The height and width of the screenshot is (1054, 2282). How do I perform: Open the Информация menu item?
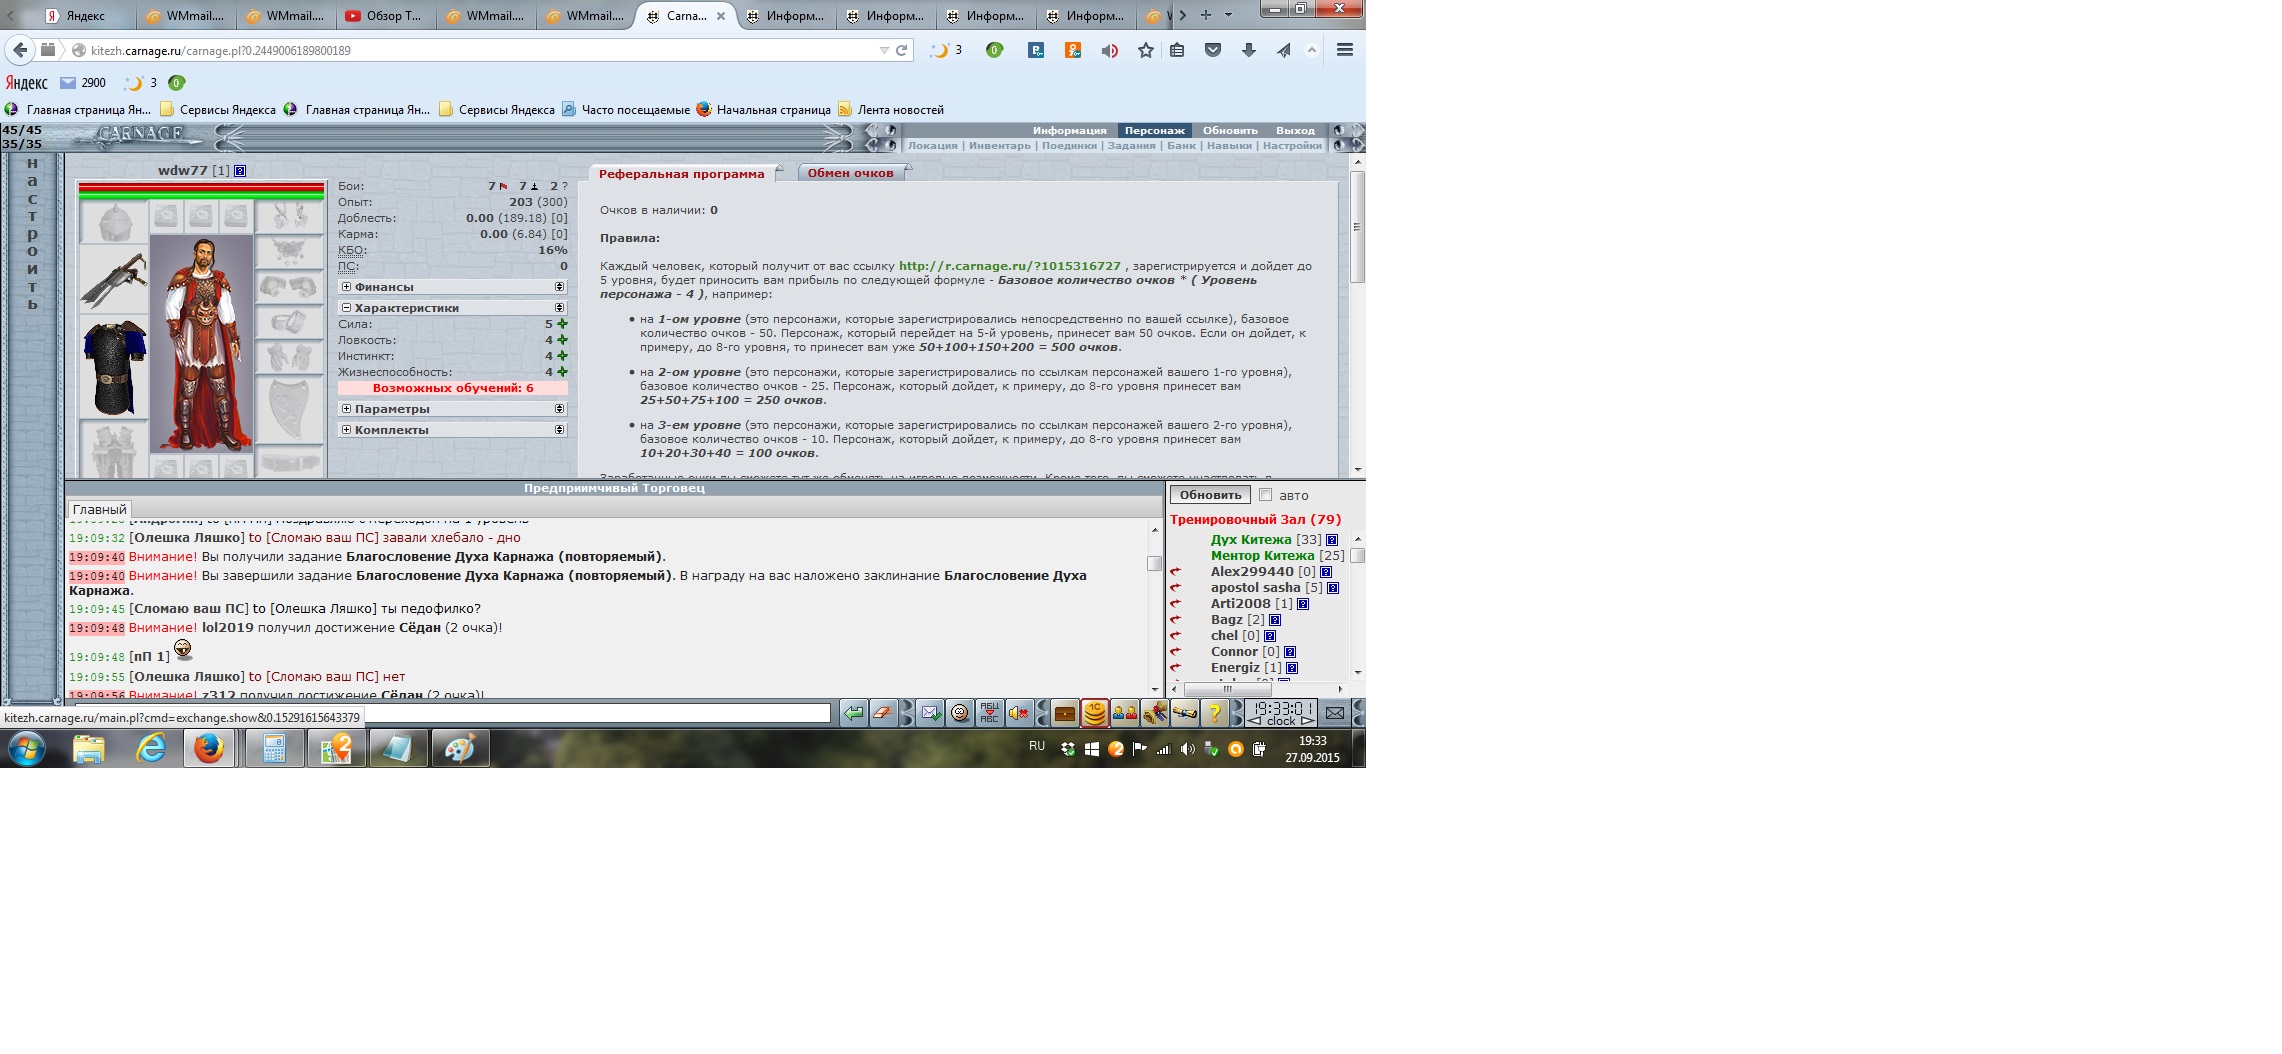click(1069, 131)
